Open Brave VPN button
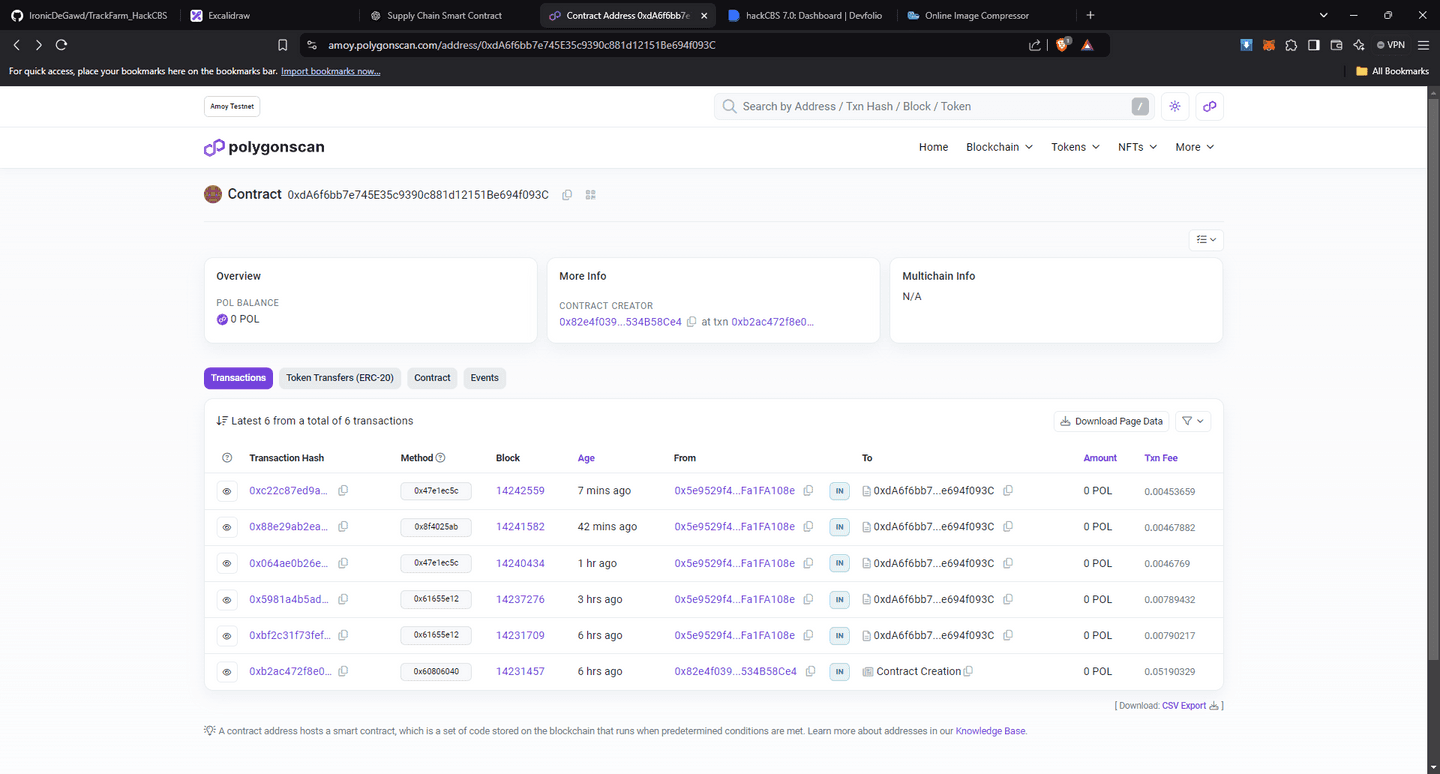The image size is (1440, 774). (1391, 45)
